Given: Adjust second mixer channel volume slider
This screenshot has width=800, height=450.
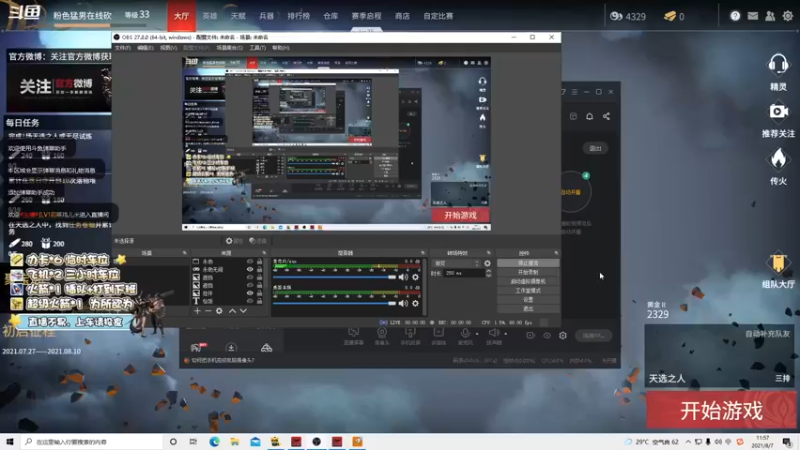Looking at the screenshot, I should point(334,303).
